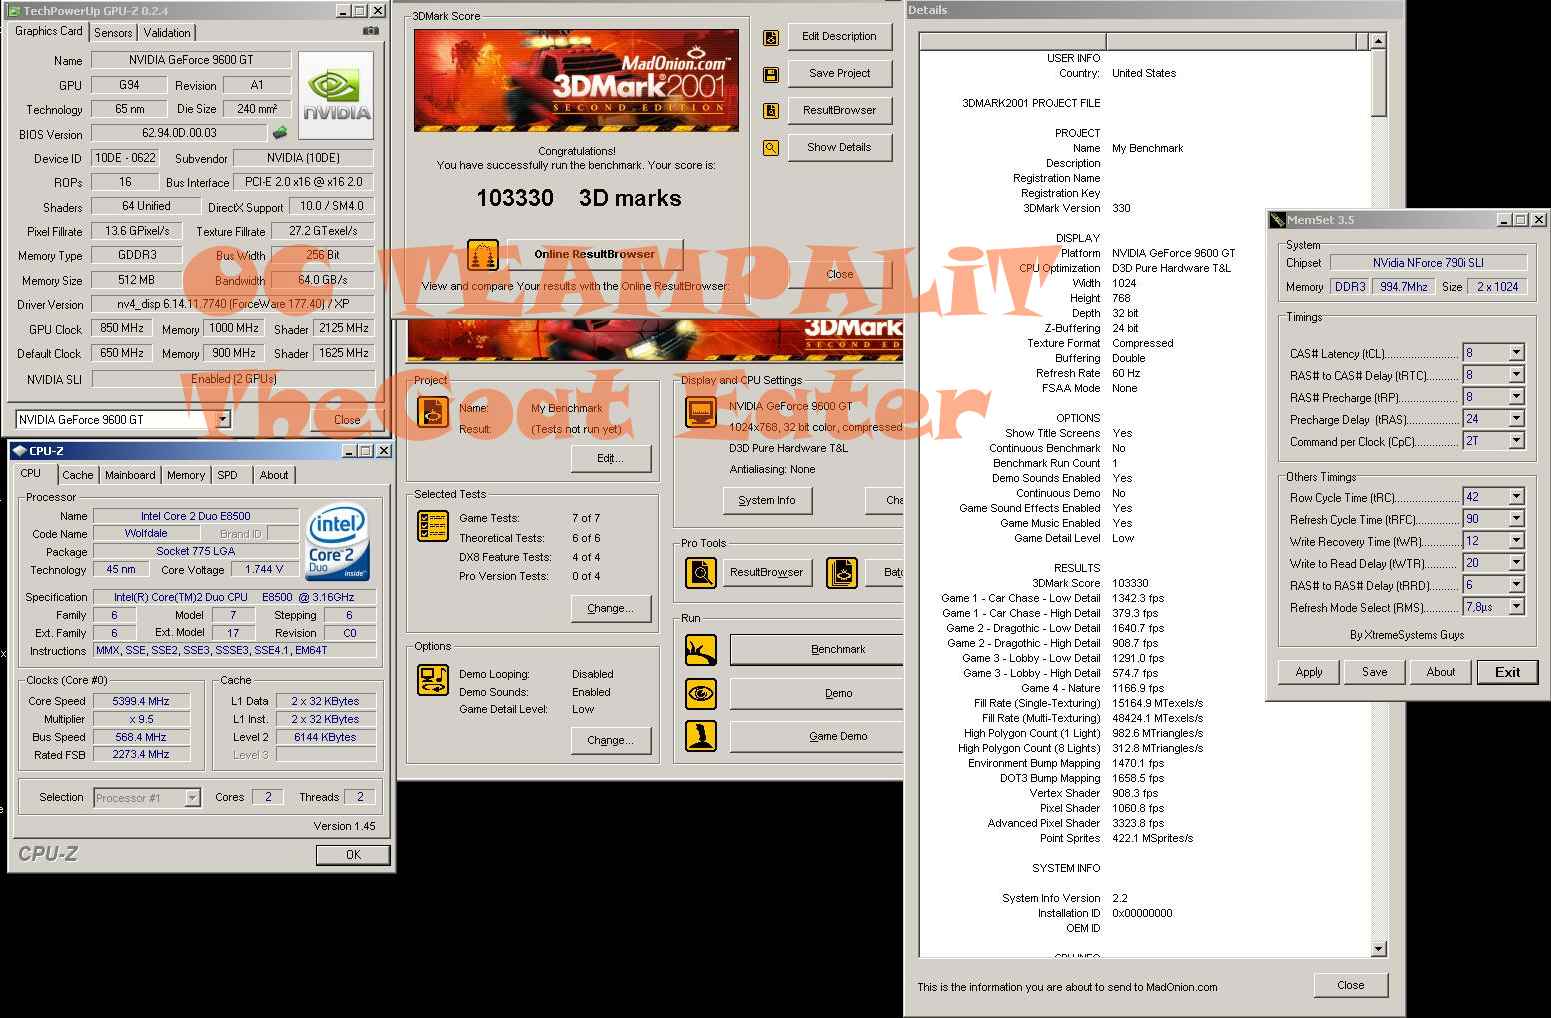Open the Write Recovery Time (tWR) dropdown
The width and height of the screenshot is (1551, 1018).
(1516, 541)
